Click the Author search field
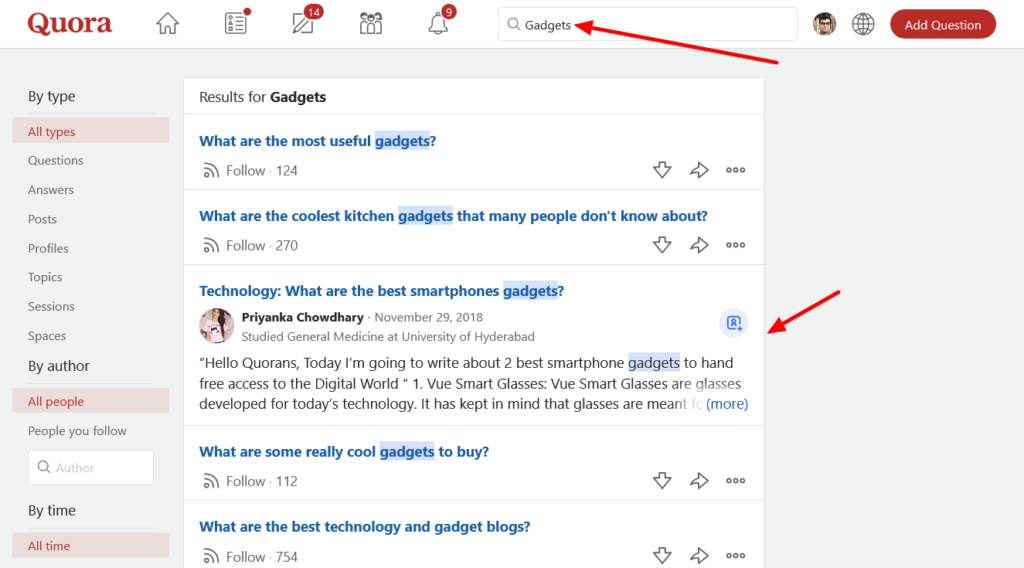 [91, 467]
